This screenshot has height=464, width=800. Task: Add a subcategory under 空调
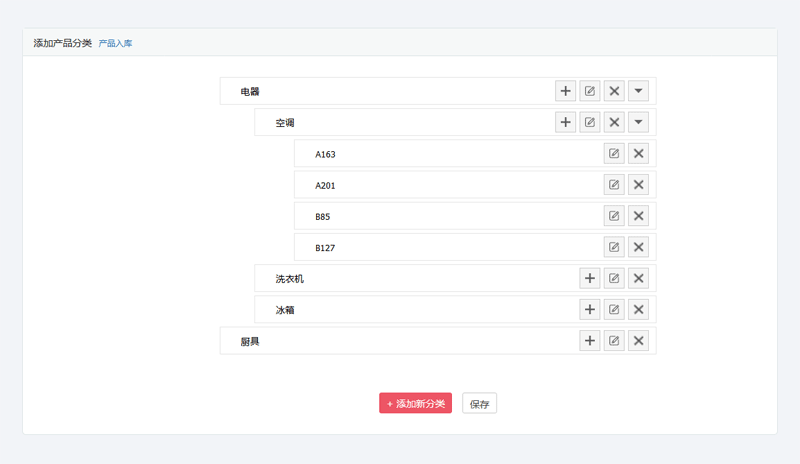click(x=566, y=122)
